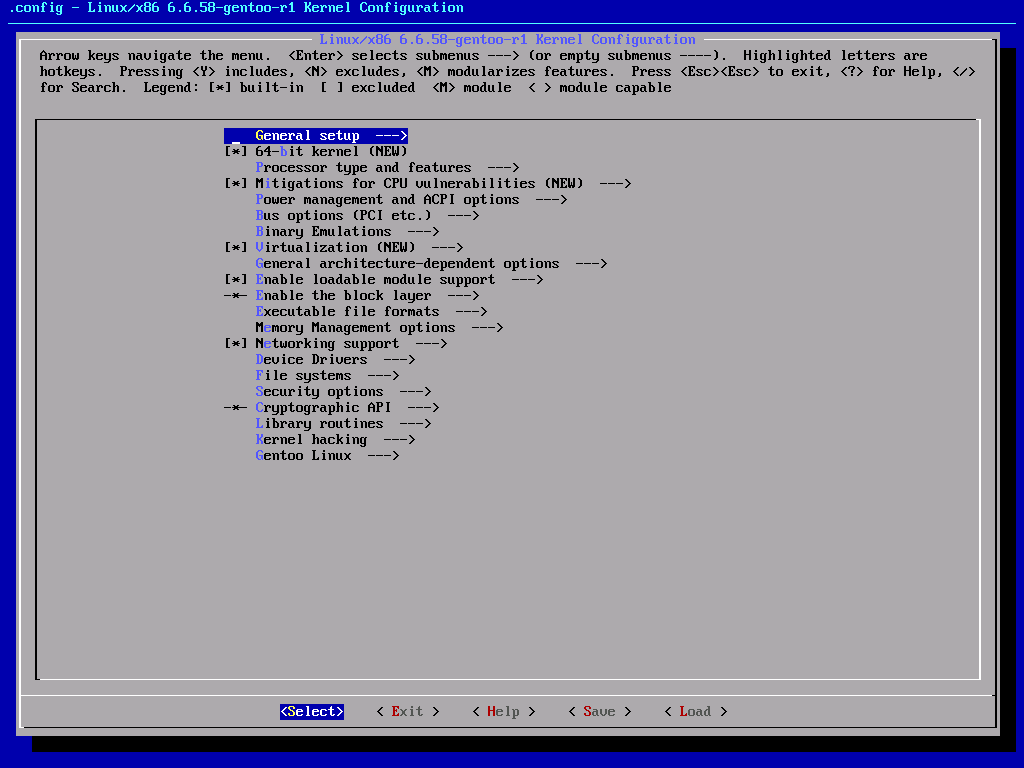Expand Enable the block layer arrow
Screen dimensions: 1024x768
tap(463, 296)
